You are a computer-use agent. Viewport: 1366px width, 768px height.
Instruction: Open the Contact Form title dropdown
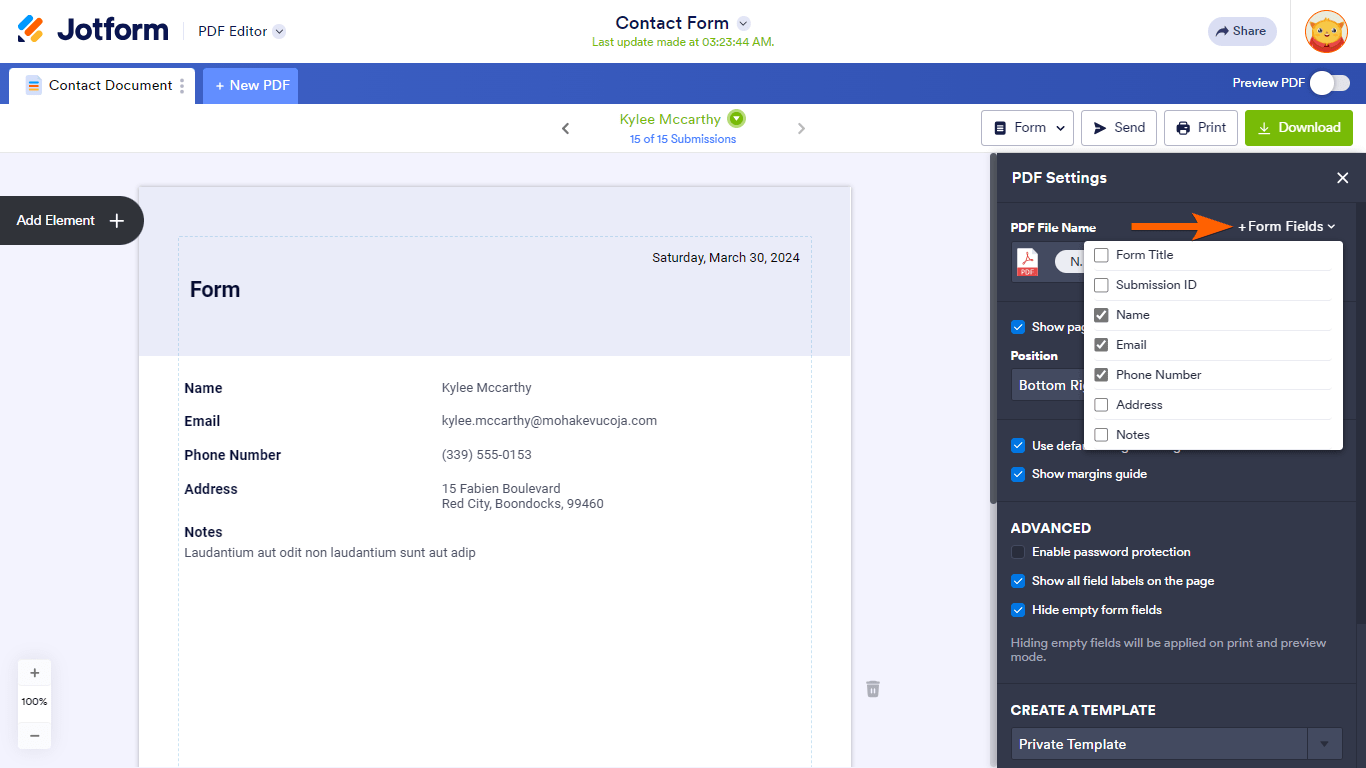743,23
